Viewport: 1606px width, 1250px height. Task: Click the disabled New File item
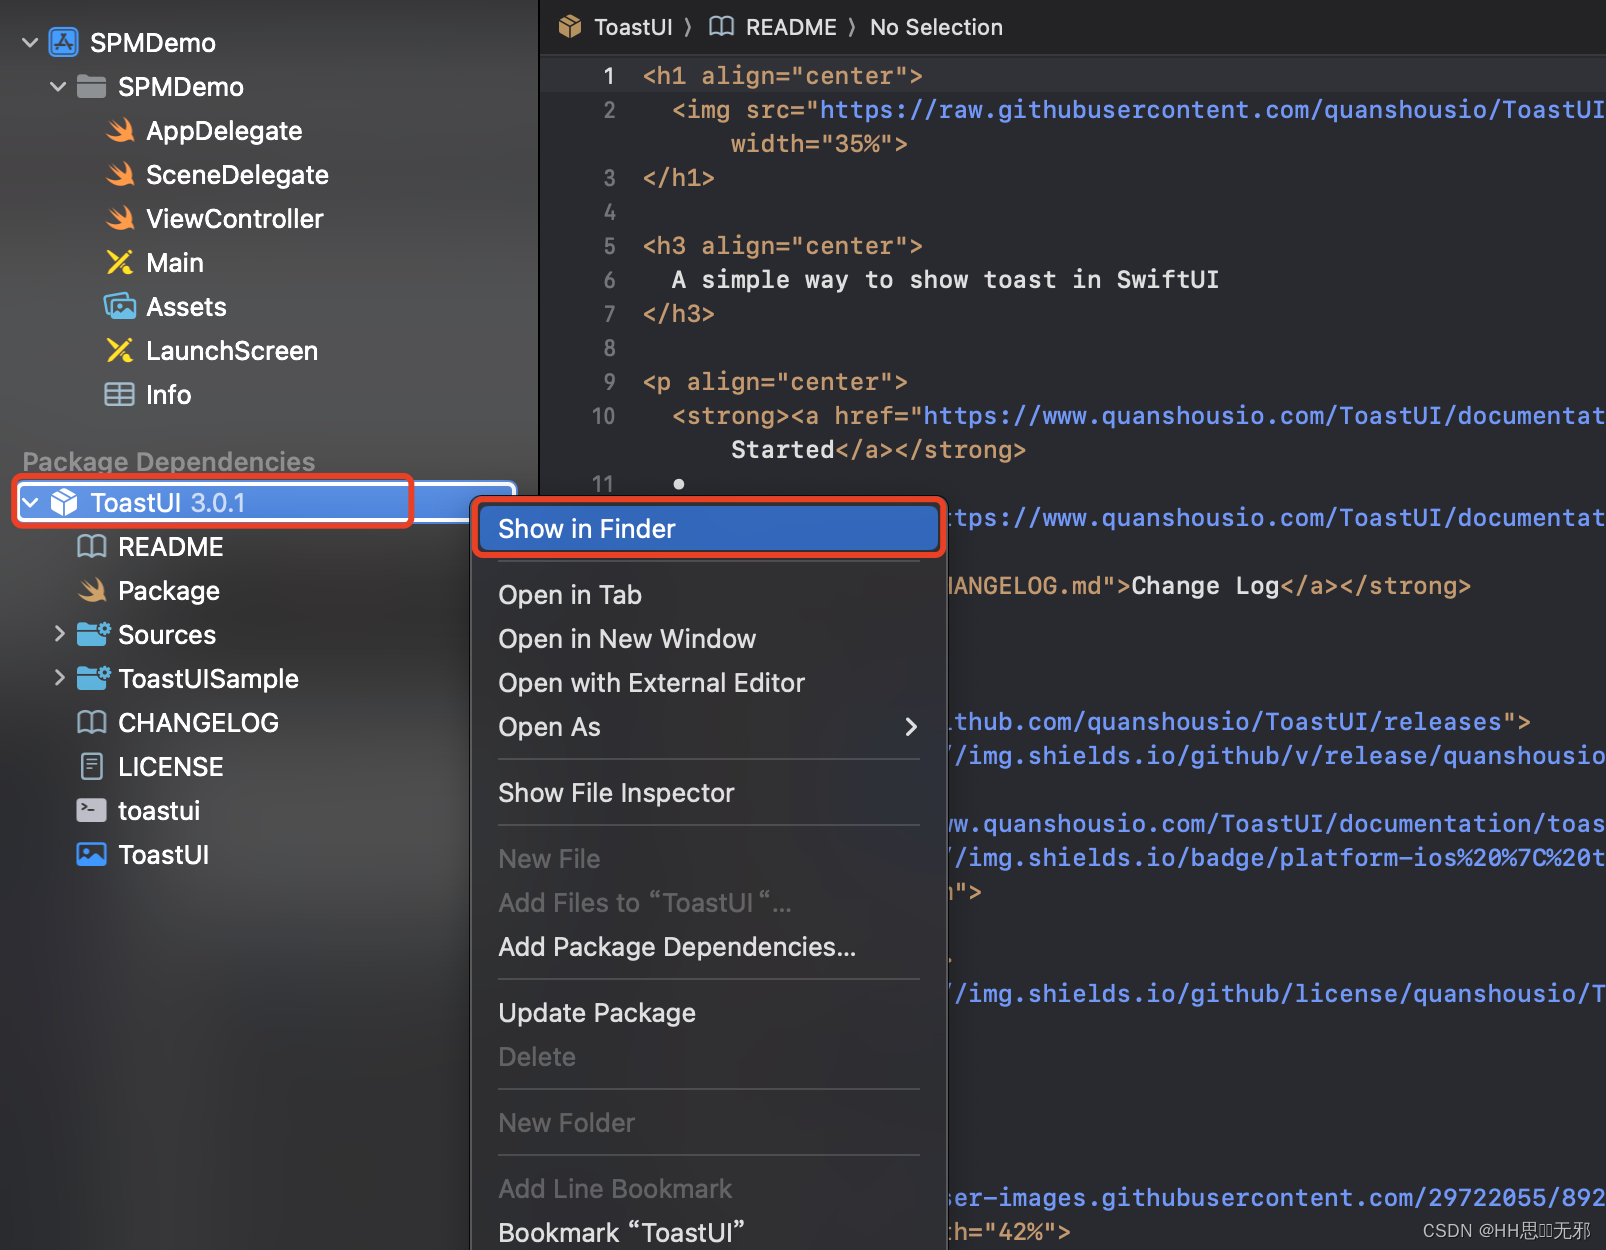709,859
